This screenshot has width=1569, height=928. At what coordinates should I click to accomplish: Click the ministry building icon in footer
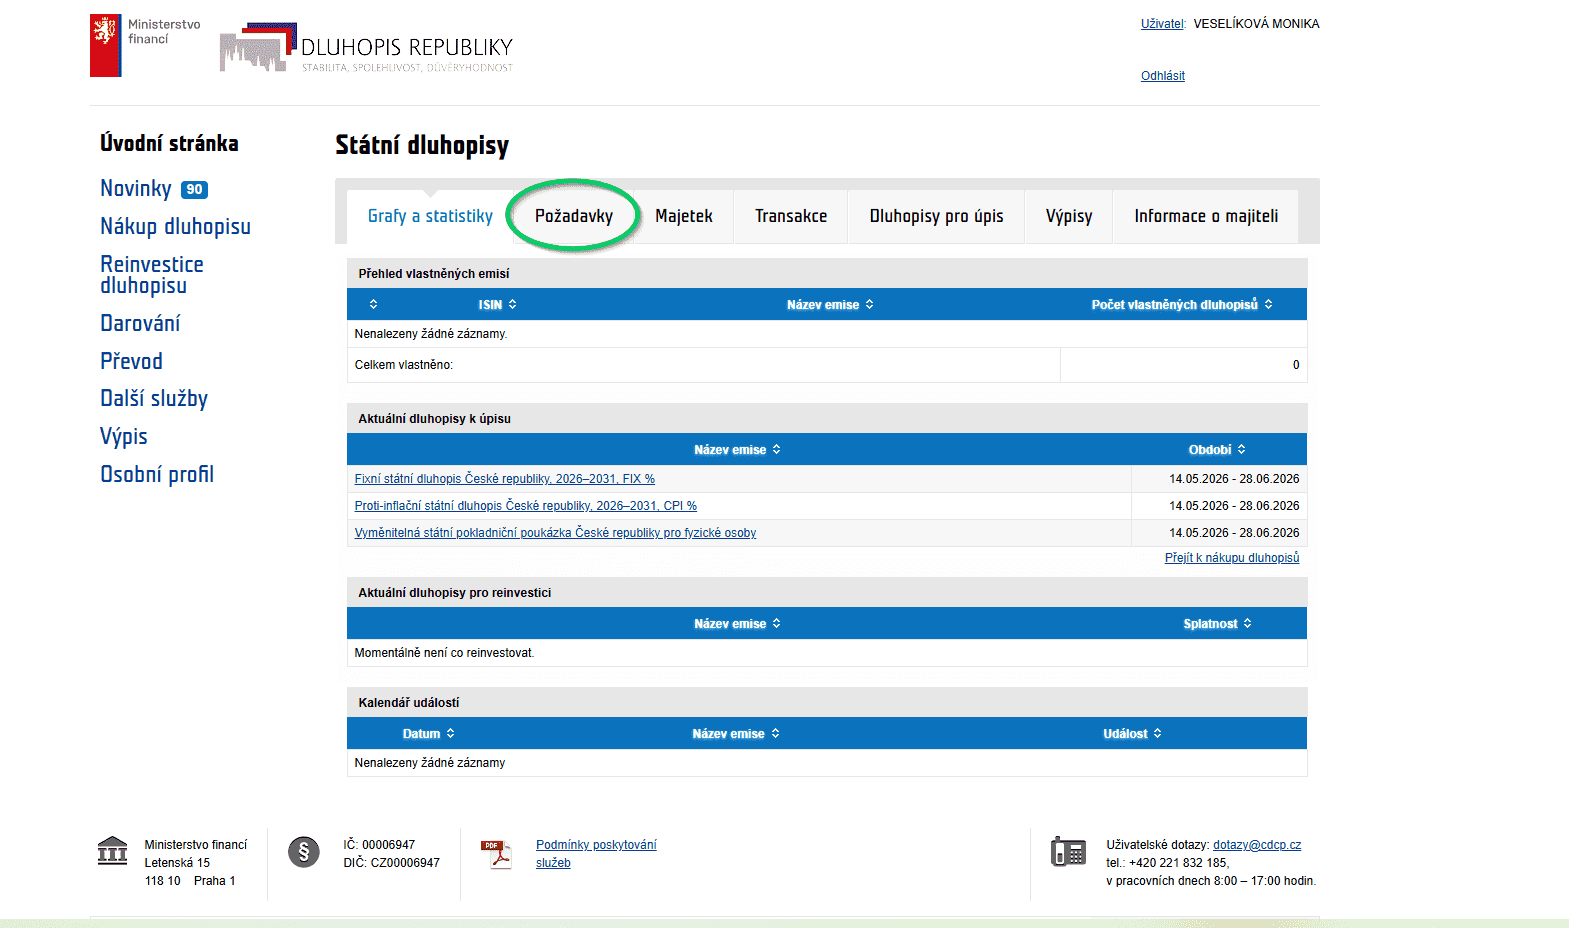(x=112, y=850)
